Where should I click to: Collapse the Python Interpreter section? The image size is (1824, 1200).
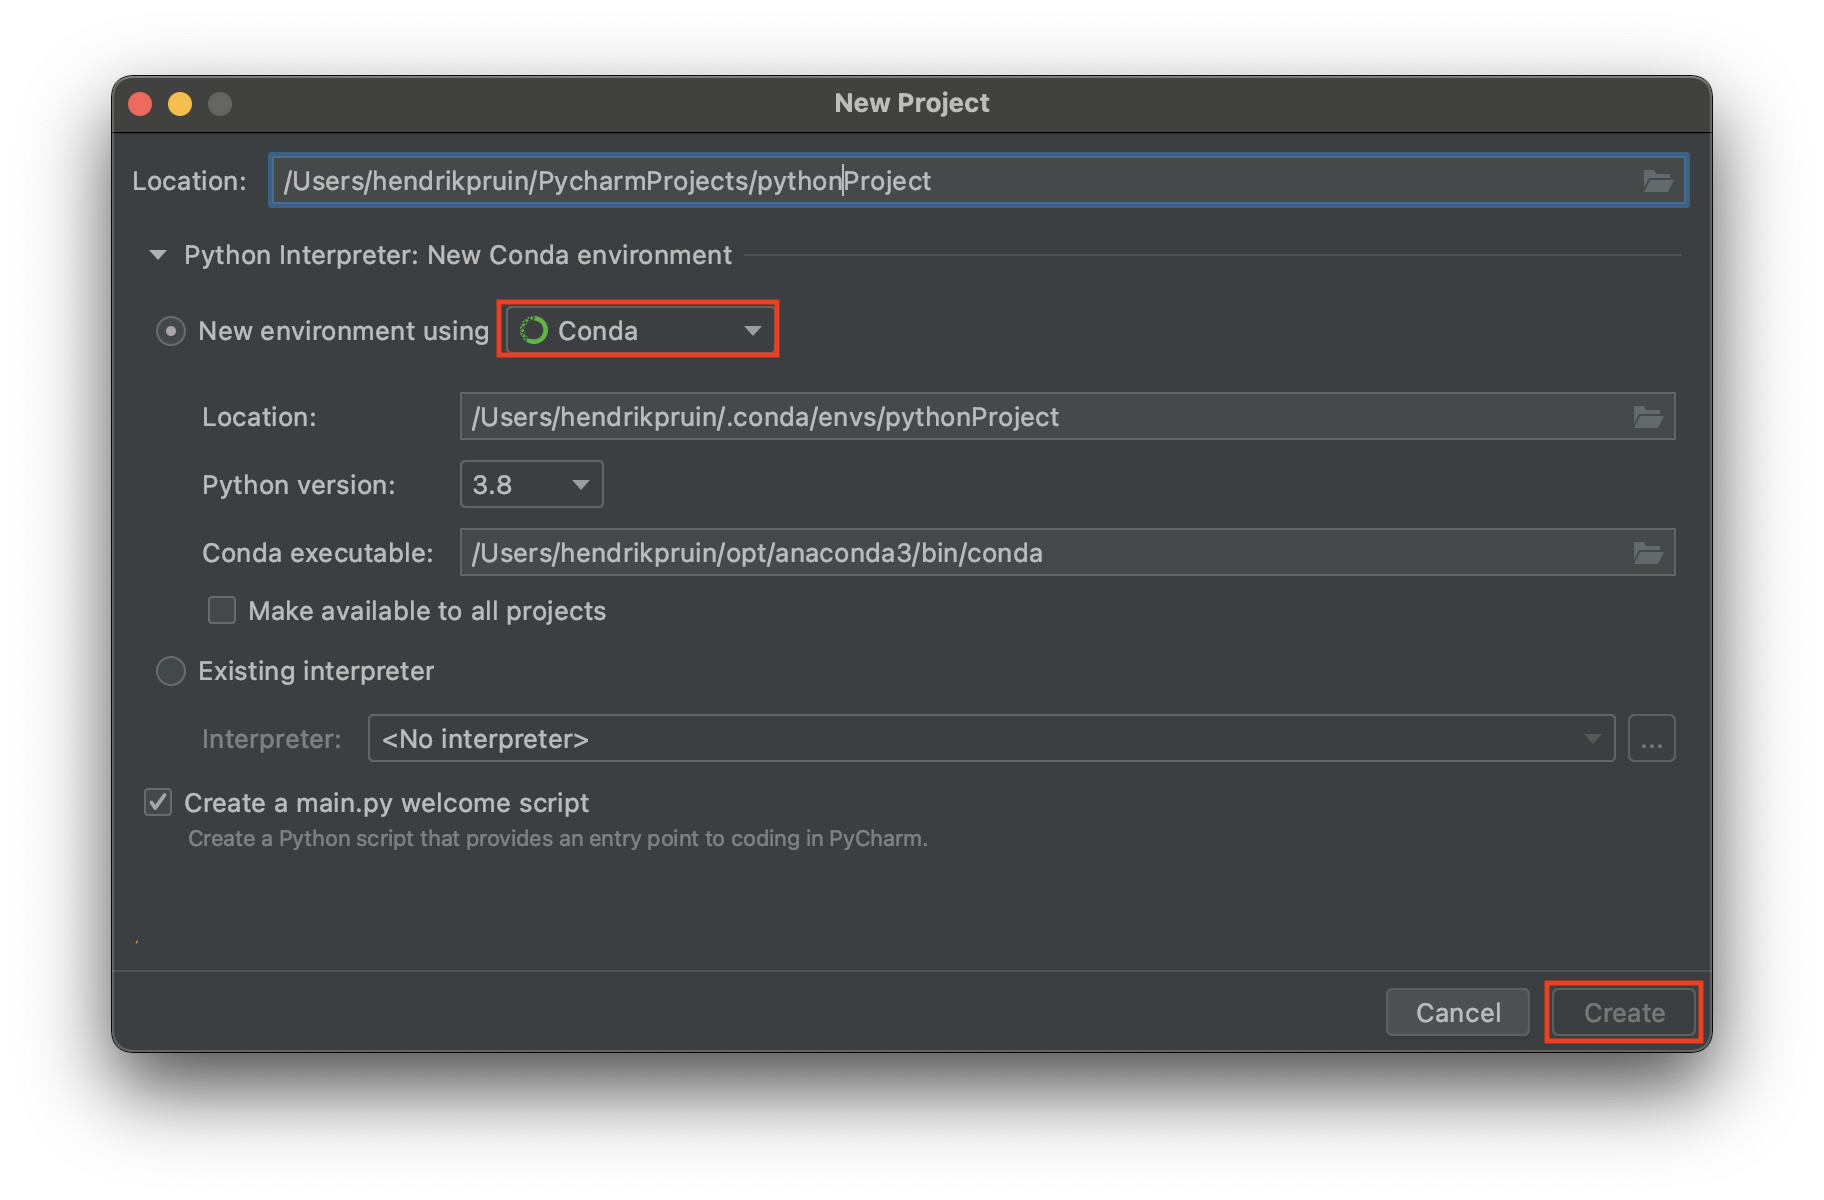pyautogui.click(x=158, y=255)
